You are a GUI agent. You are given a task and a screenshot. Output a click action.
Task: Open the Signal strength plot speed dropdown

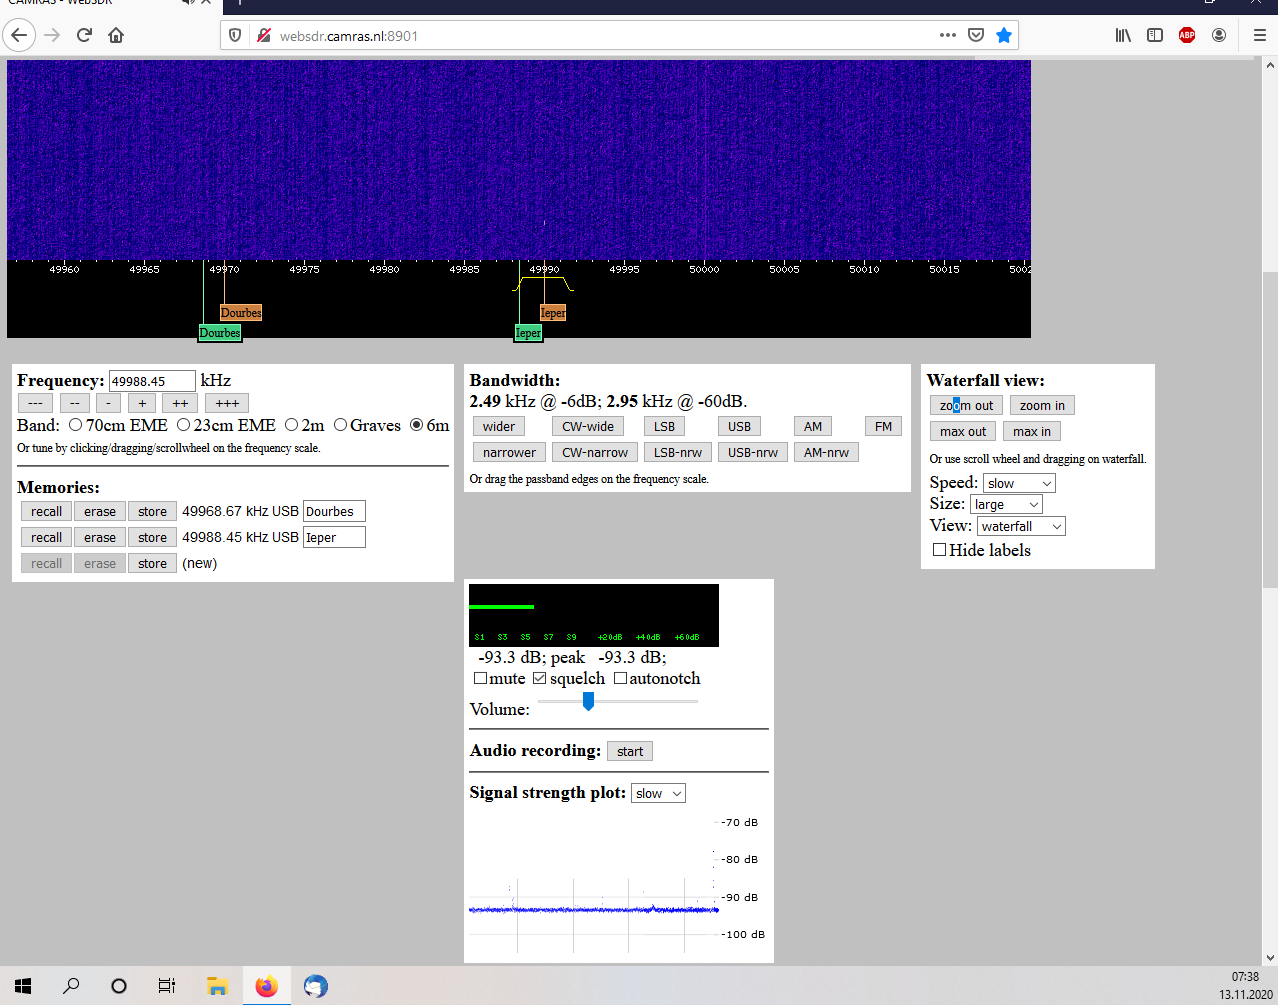658,793
